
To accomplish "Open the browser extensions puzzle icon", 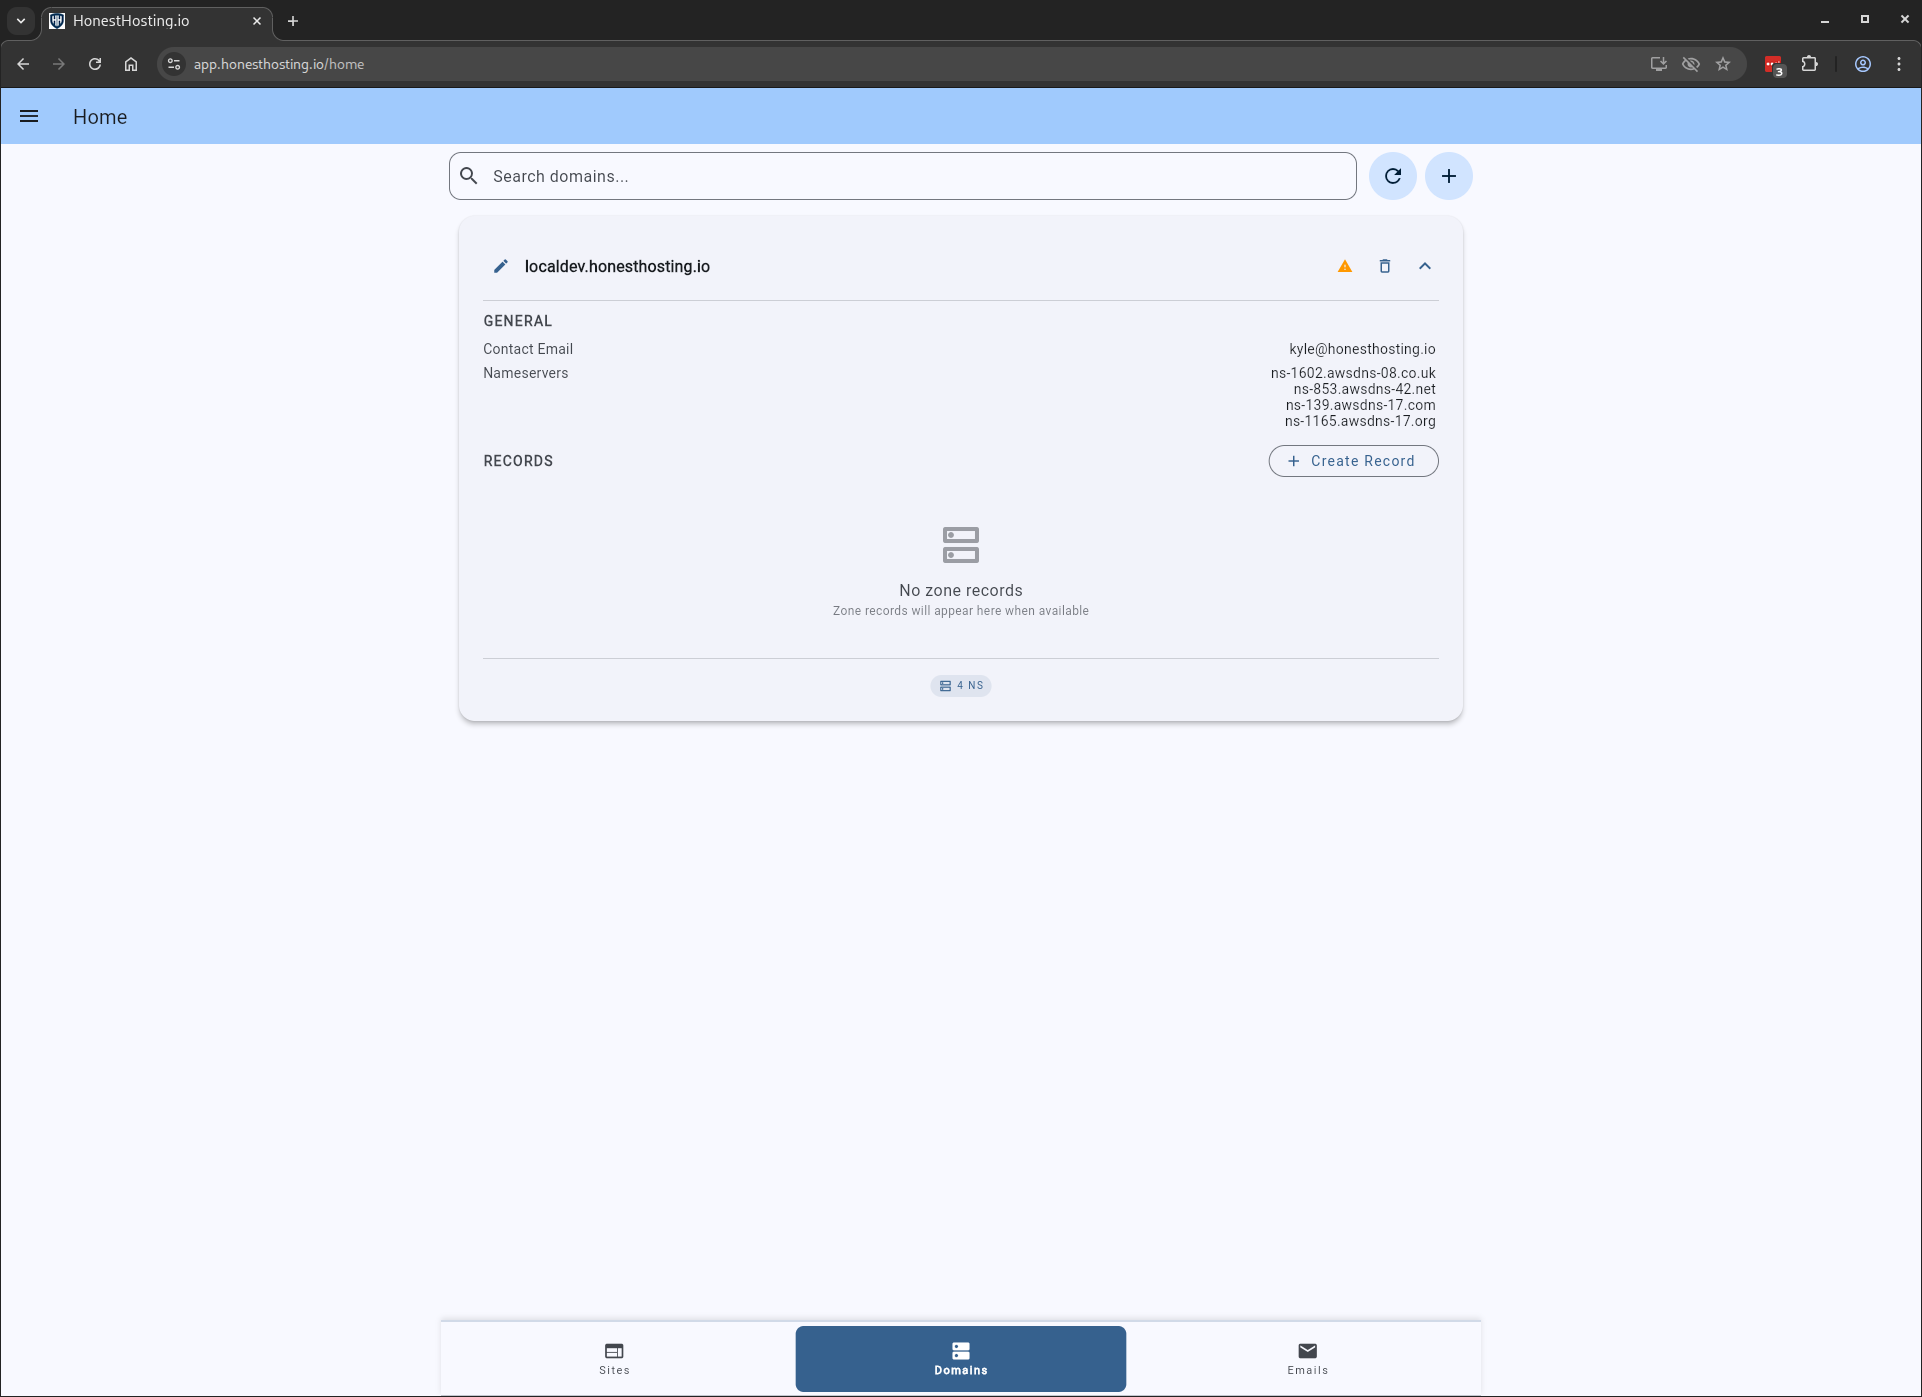I will coord(1810,64).
